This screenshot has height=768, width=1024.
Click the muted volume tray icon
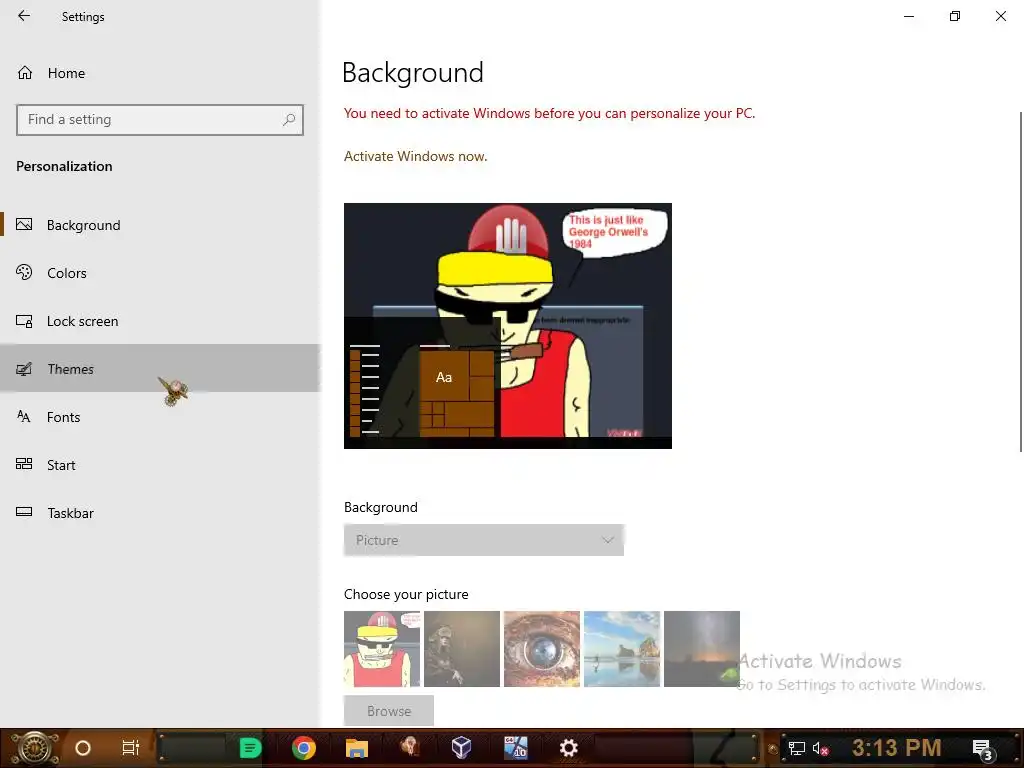tap(820, 748)
